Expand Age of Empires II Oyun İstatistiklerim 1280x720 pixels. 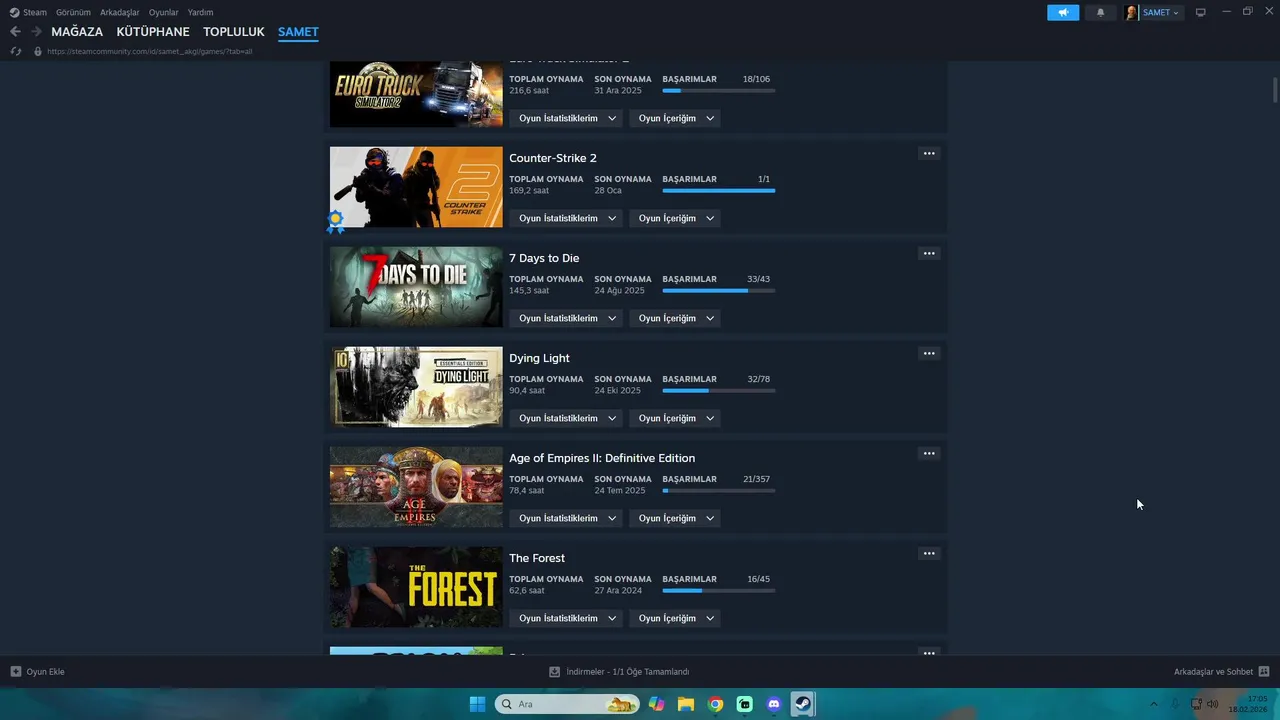click(566, 518)
